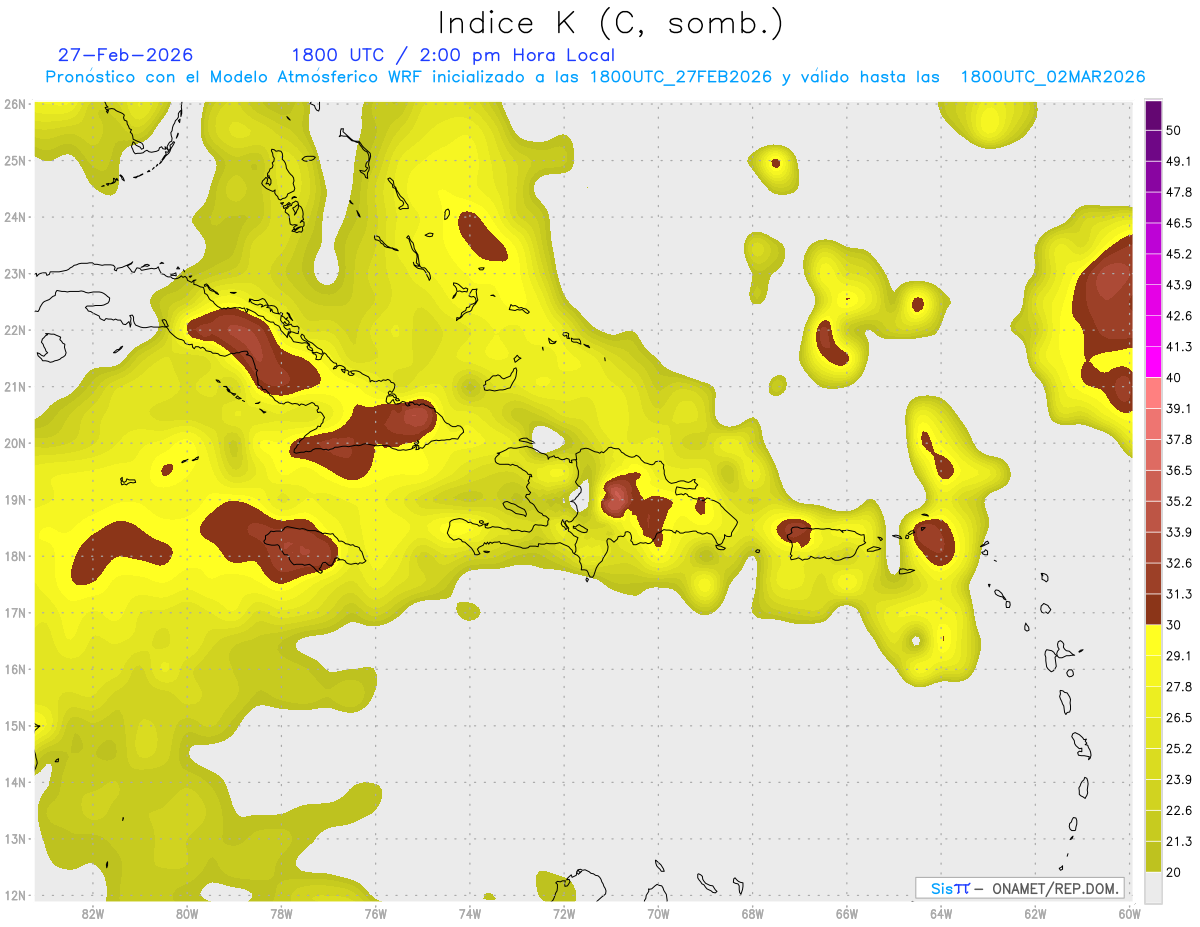Click the color scale value "31.3"

coord(1178,594)
